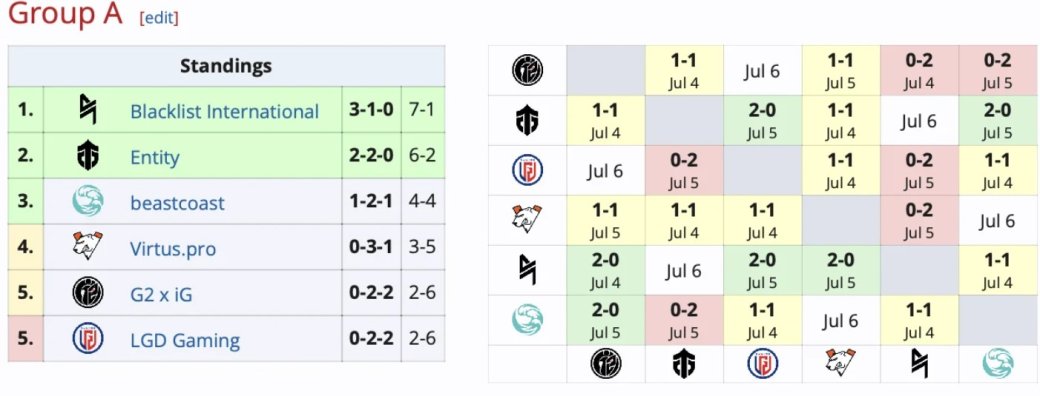This screenshot has width=1040, height=396.
Task: Open the Blacklist International team link
Action: (224, 111)
